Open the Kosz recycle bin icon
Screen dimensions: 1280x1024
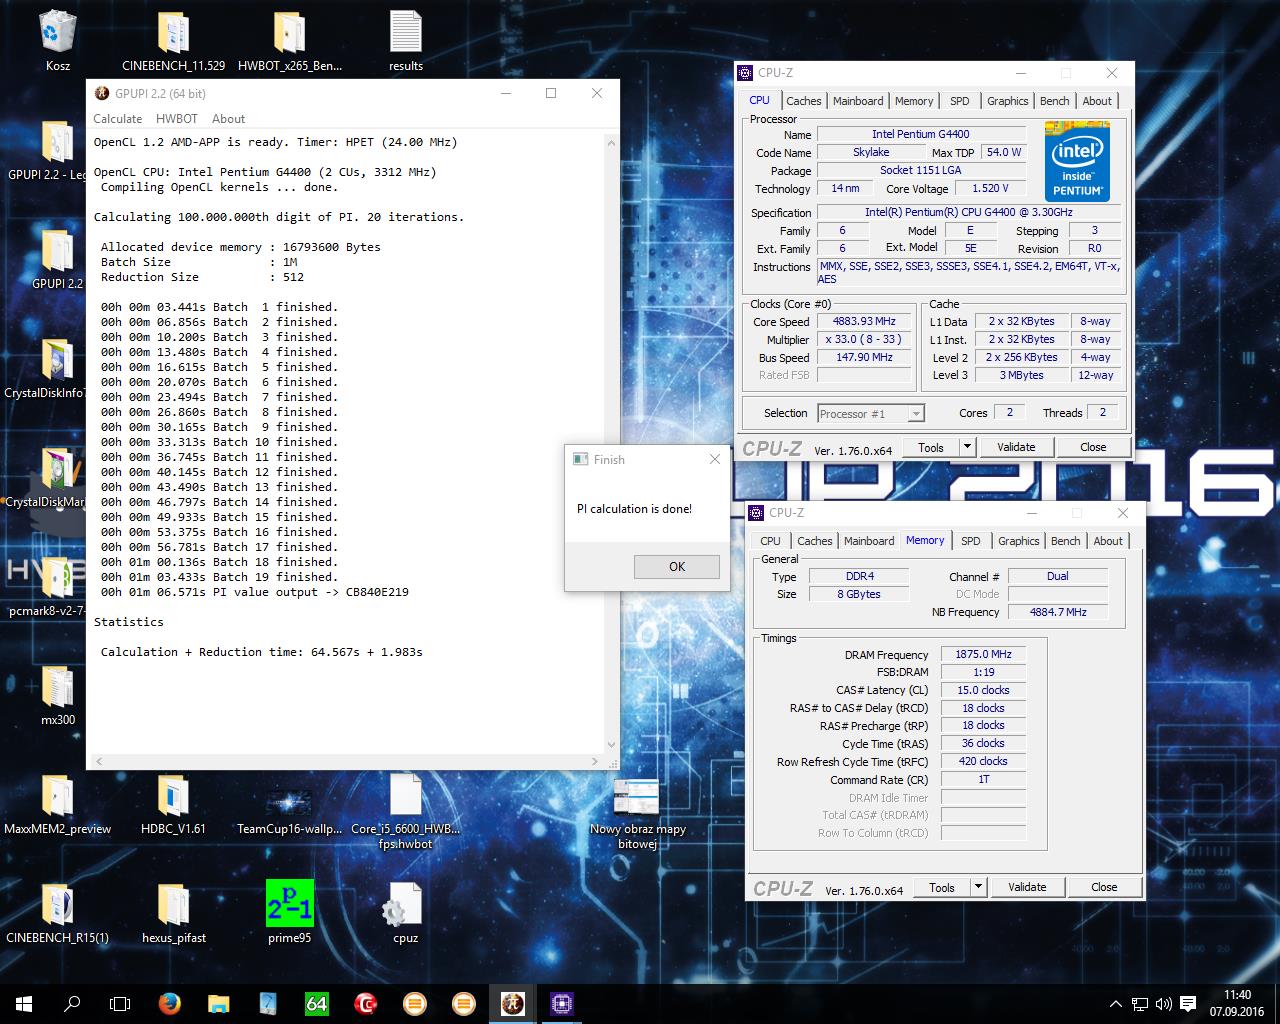[x=57, y=40]
